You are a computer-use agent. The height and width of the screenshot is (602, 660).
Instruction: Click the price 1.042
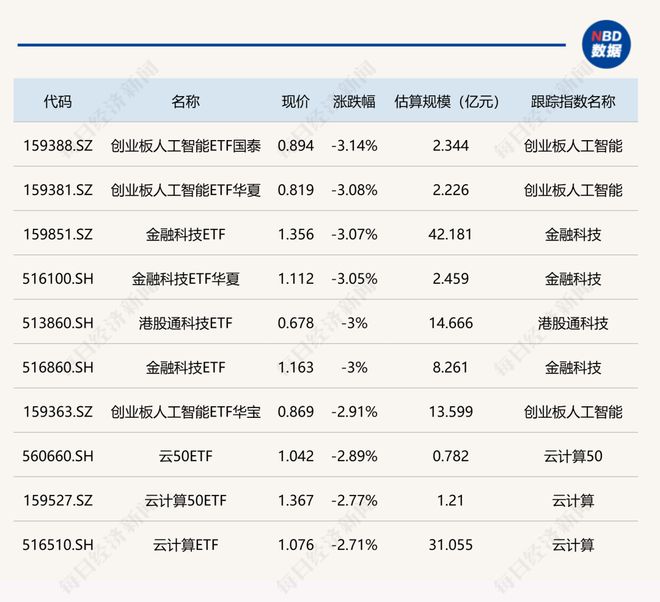coord(295,456)
